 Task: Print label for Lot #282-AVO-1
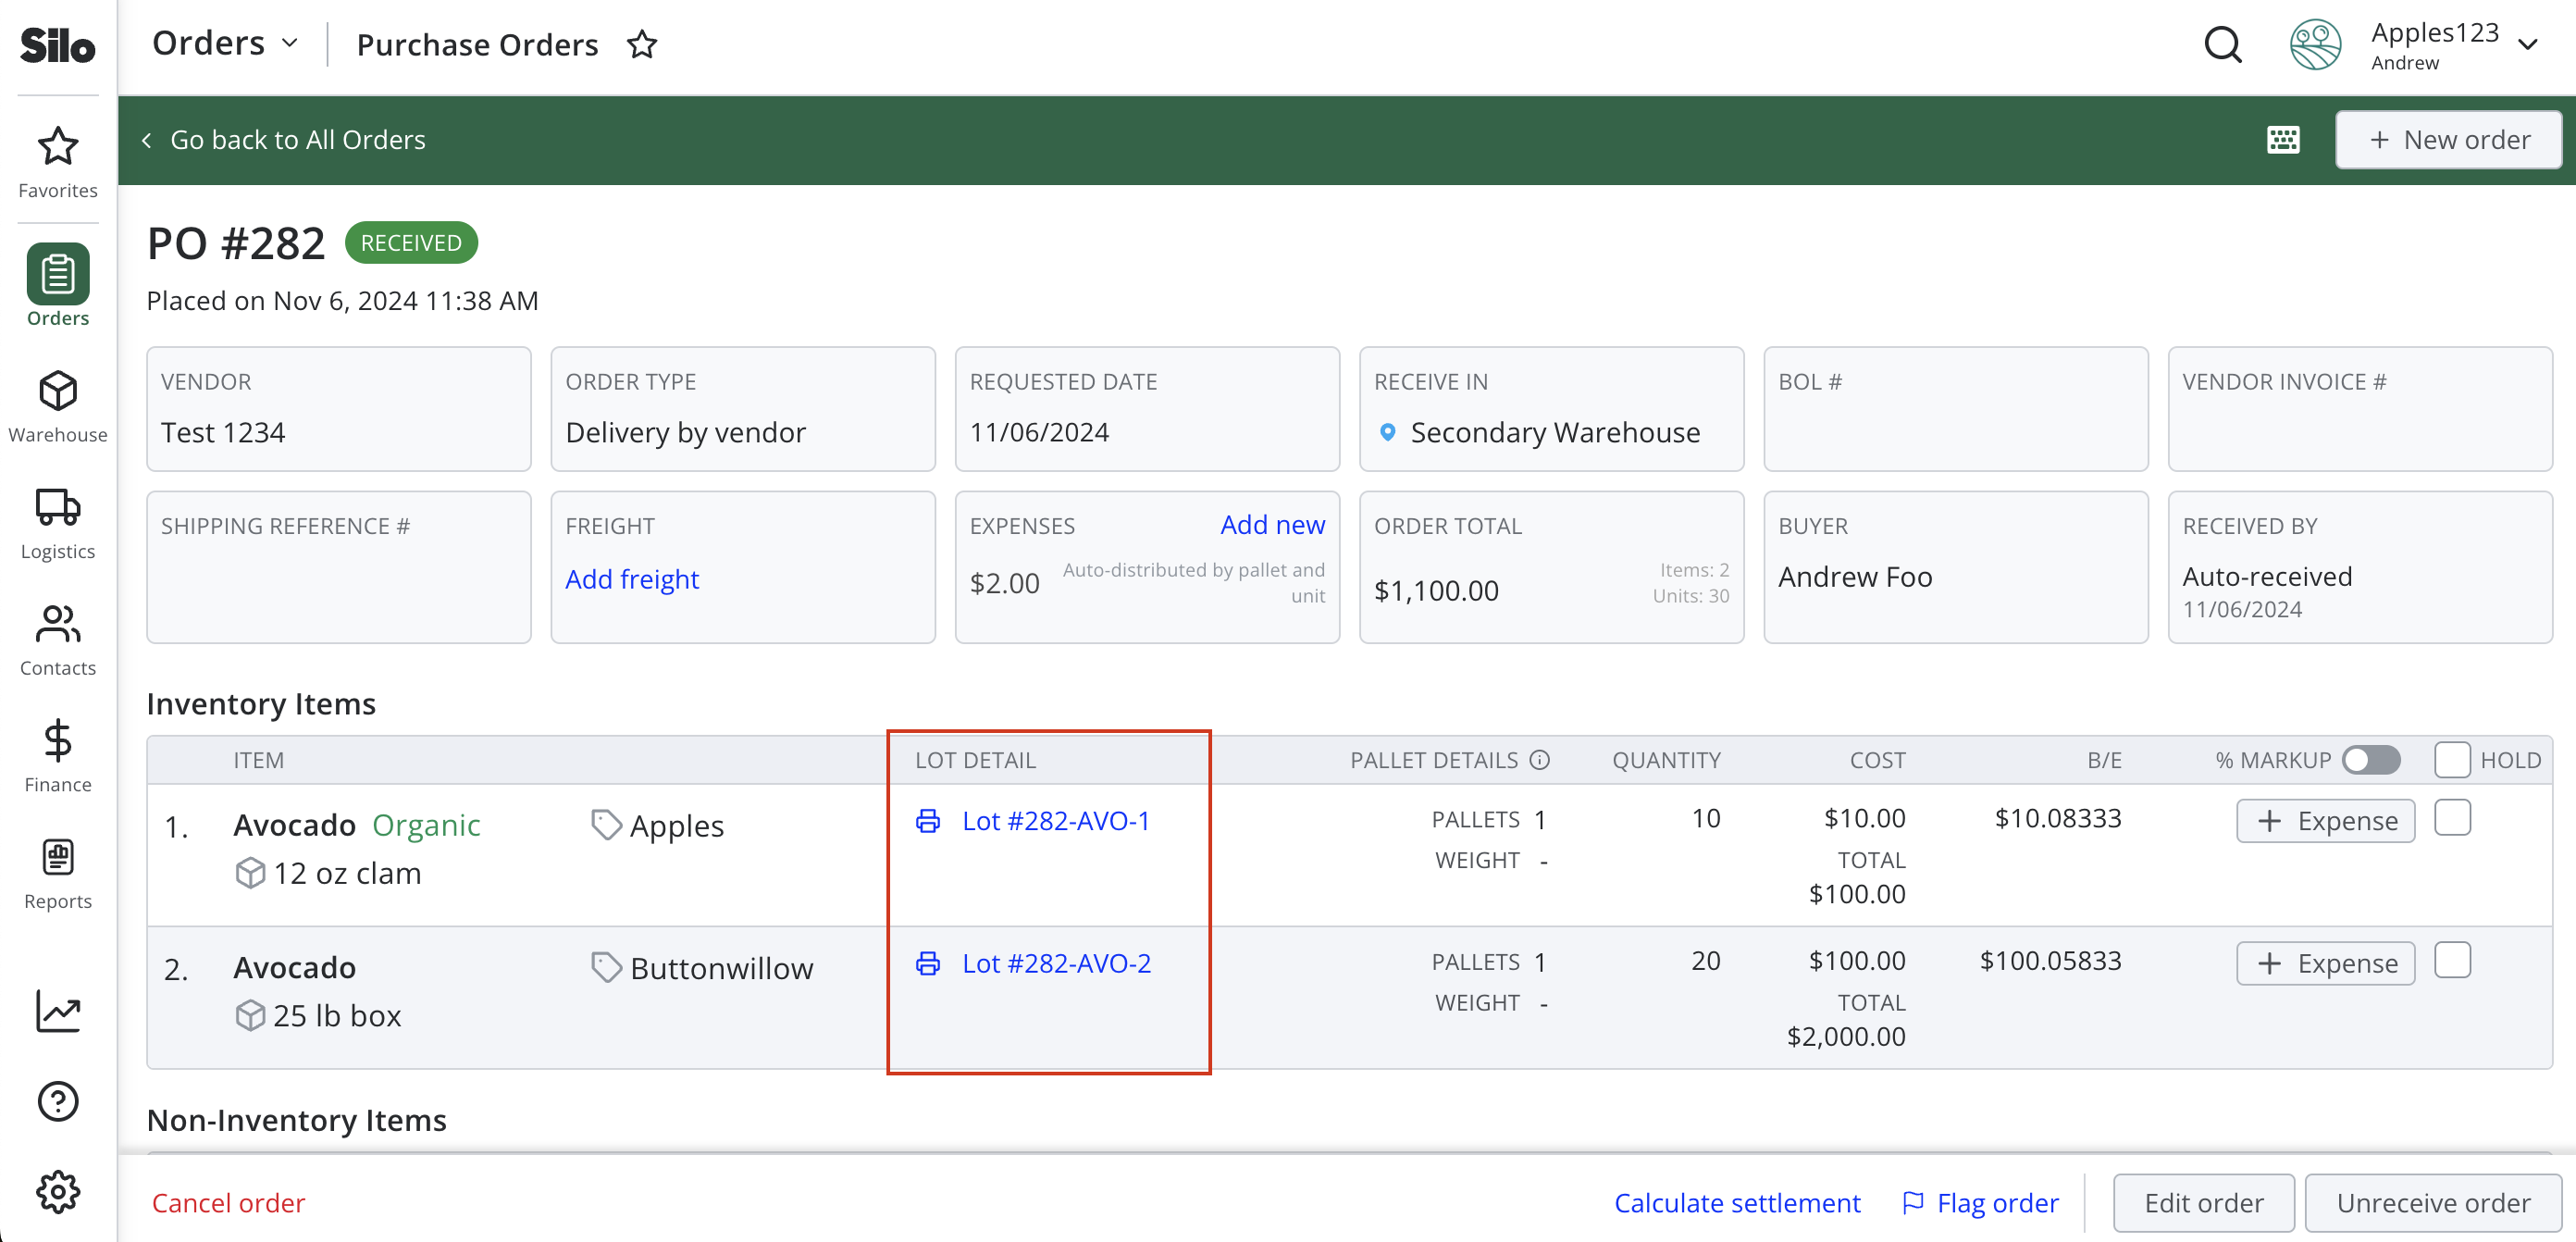click(928, 821)
